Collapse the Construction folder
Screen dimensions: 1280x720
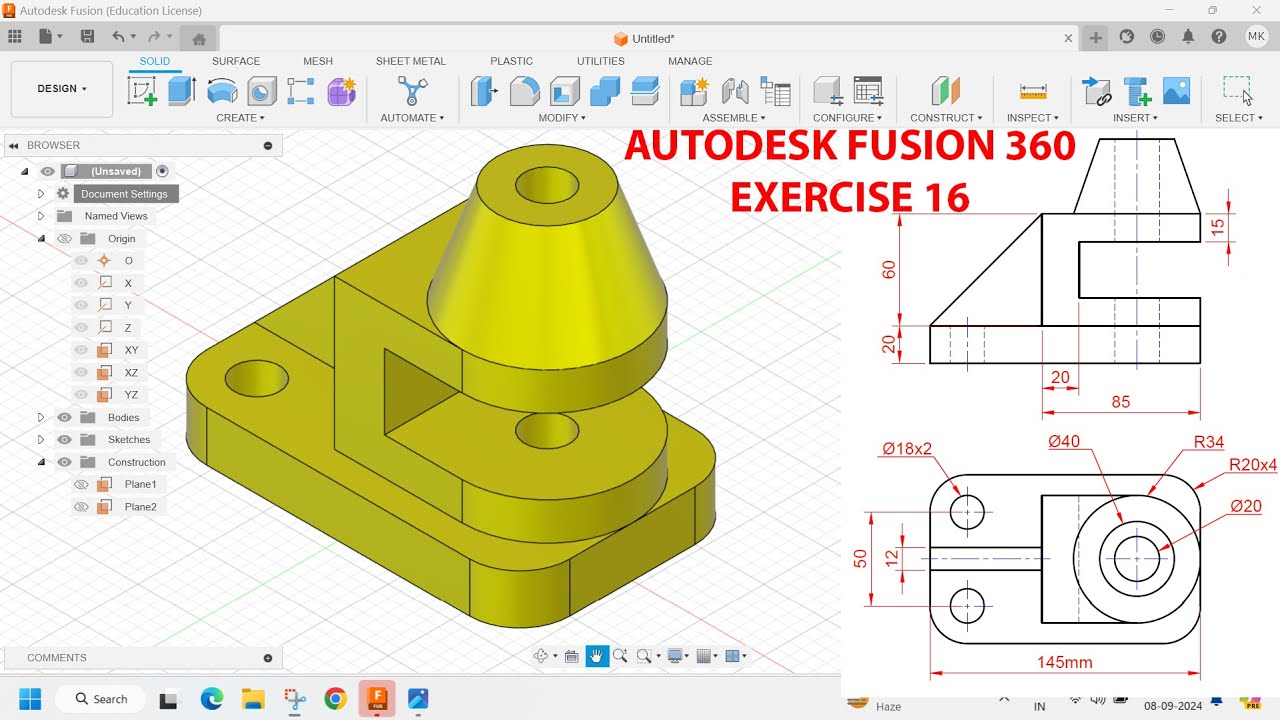click(x=41, y=462)
